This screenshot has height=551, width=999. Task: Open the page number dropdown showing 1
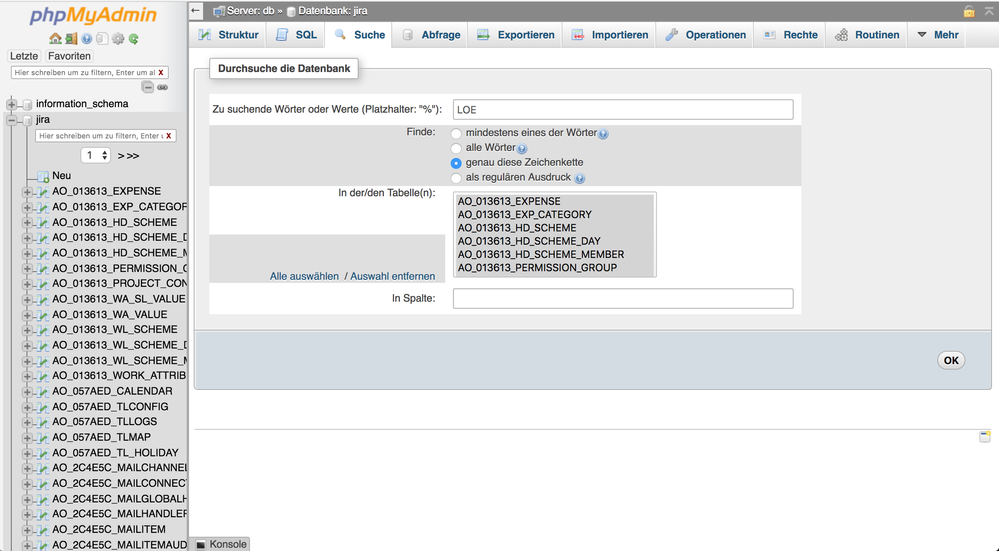tap(96, 155)
